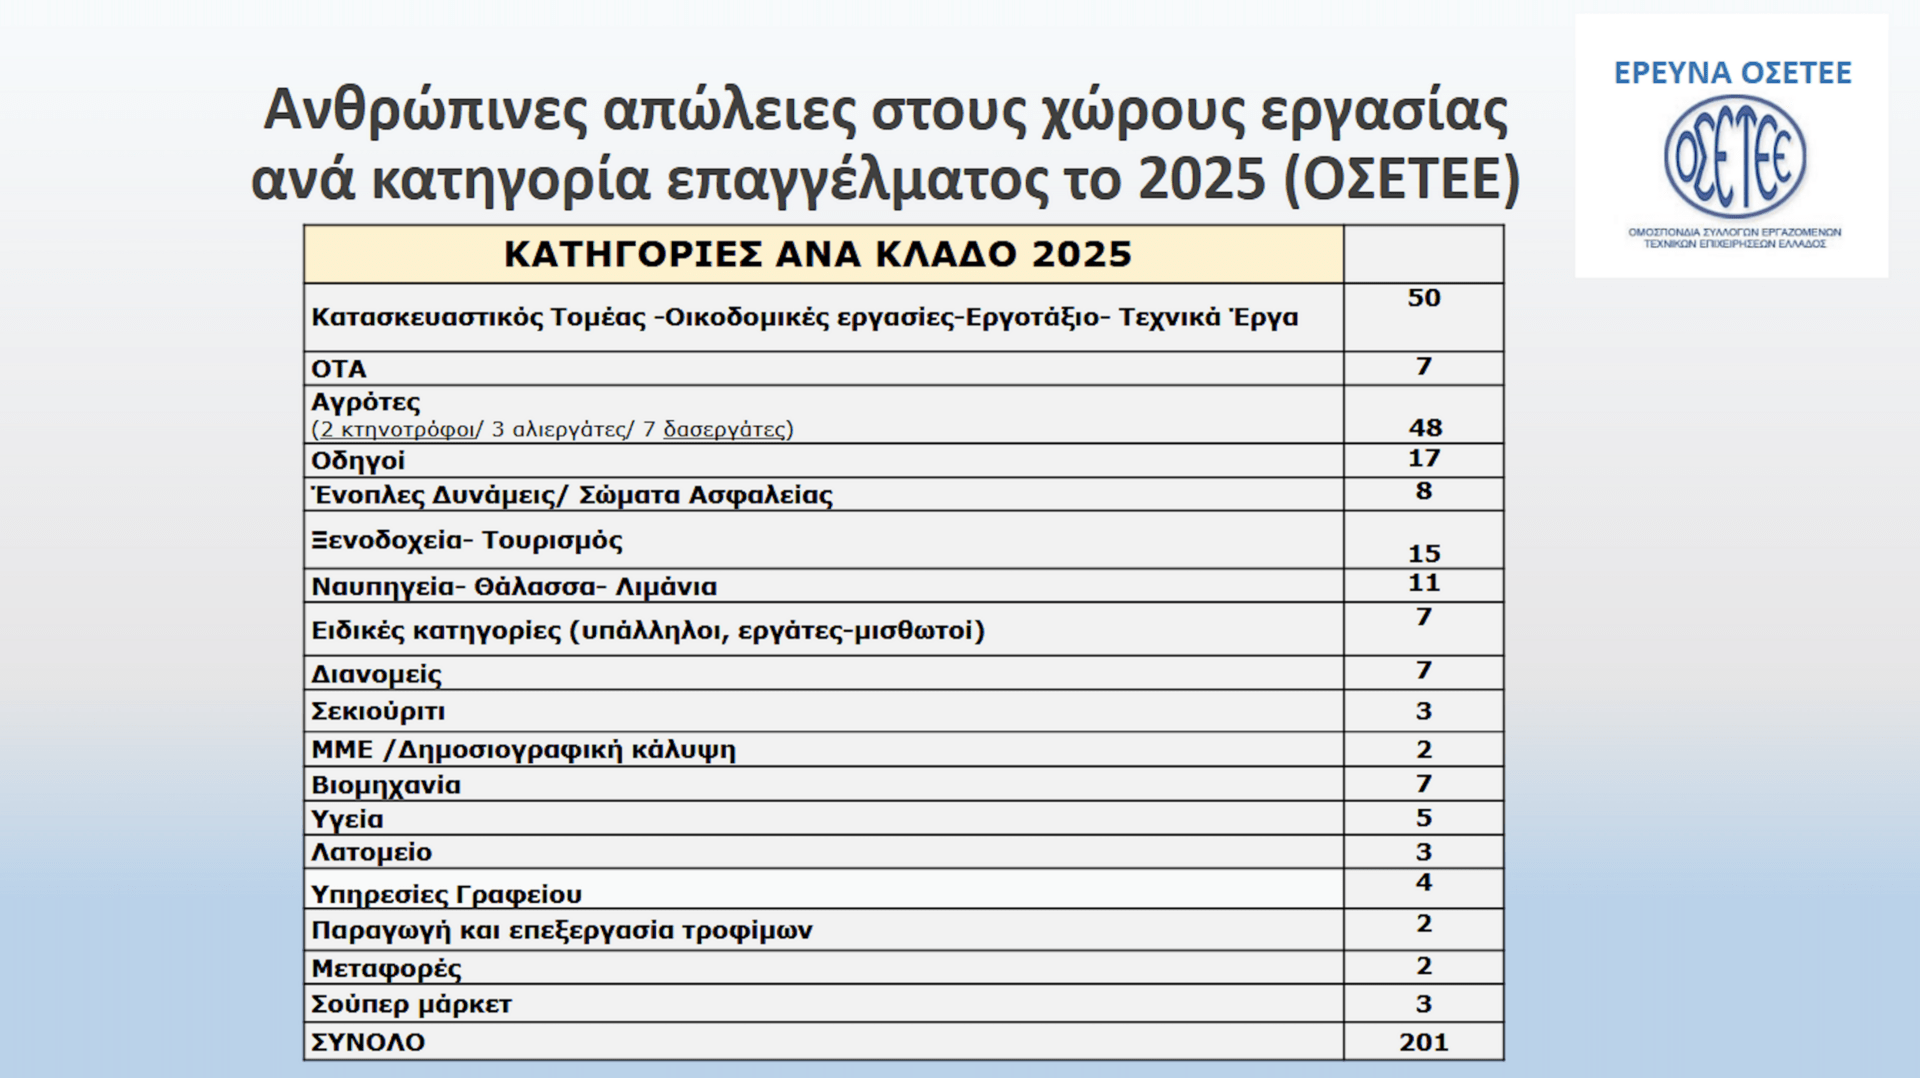Click the underlined δασεργάτες text
Viewport: 1920px width, 1078px height.
tap(724, 430)
